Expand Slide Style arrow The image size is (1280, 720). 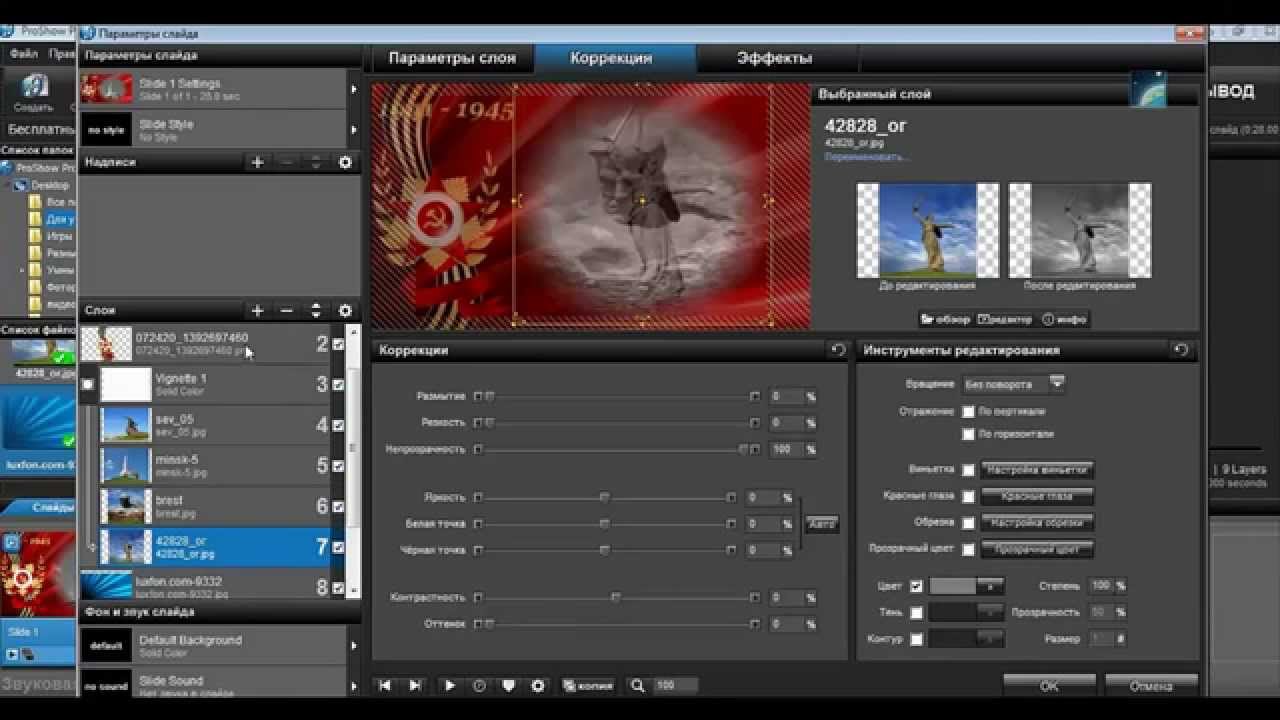click(353, 130)
